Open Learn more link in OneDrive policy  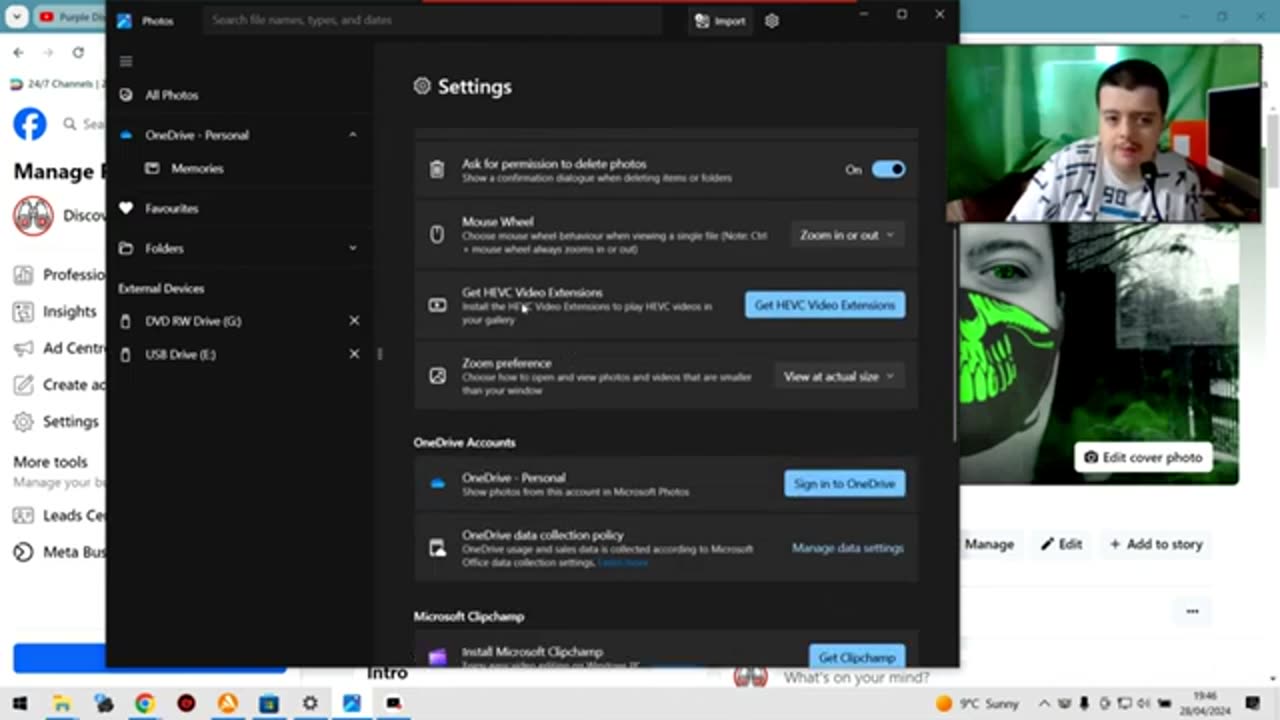622,563
